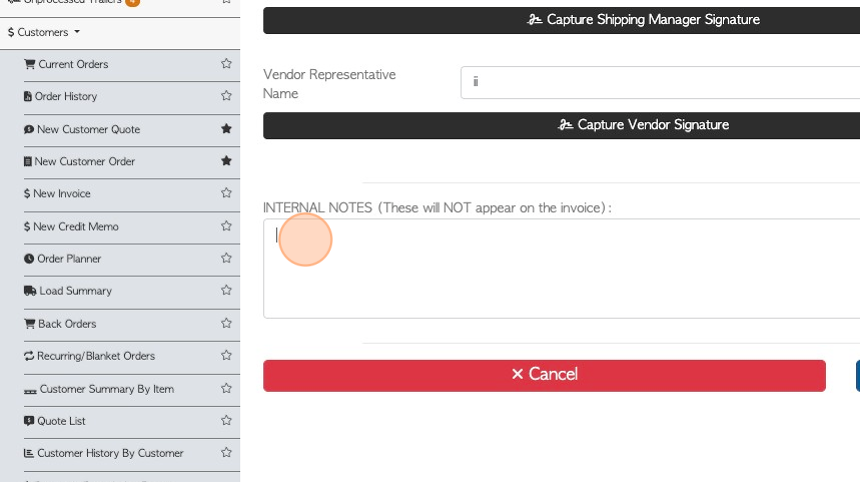Click the Customer History chart icon
860x482 pixels.
[29, 453]
